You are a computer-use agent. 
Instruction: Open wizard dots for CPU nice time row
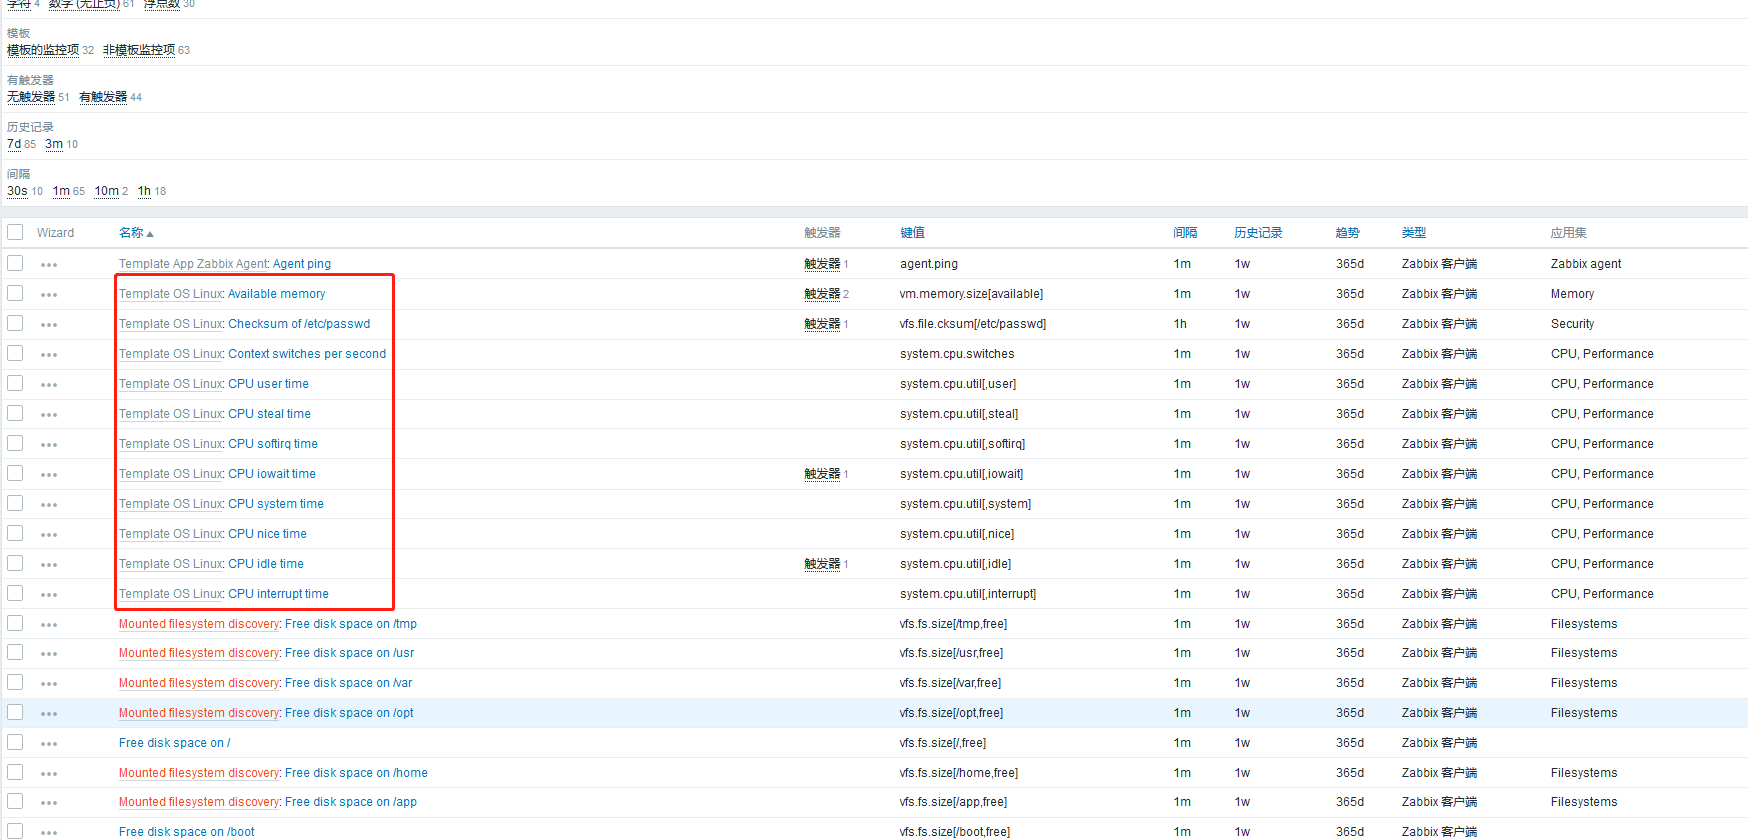click(x=49, y=535)
